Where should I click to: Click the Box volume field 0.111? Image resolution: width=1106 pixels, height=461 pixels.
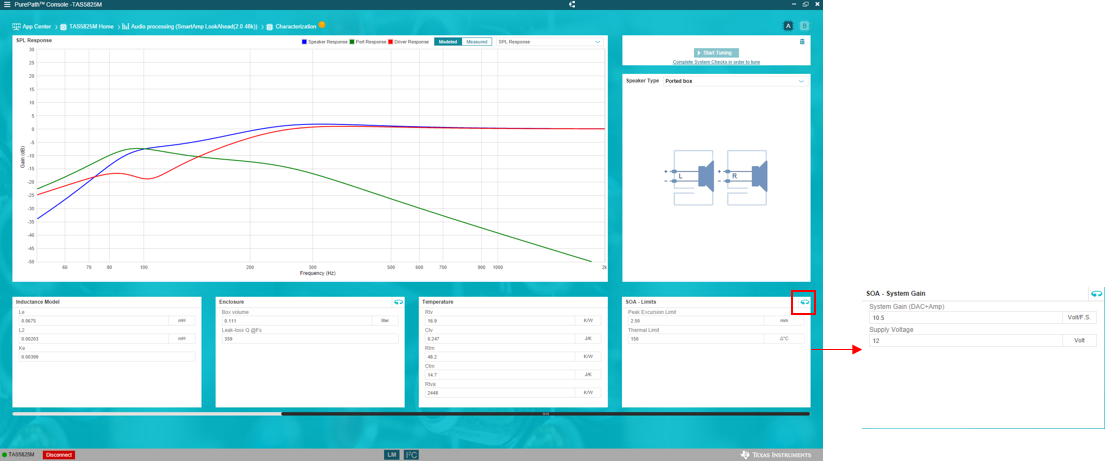click(296, 321)
